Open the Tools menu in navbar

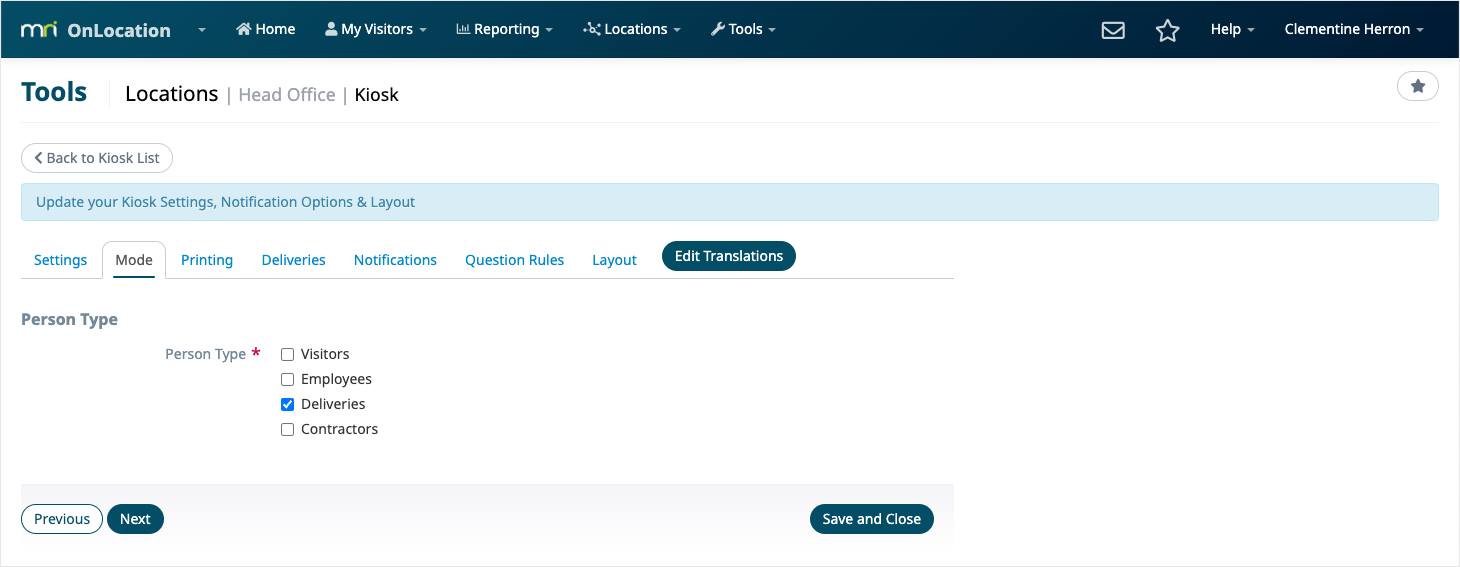pos(743,29)
